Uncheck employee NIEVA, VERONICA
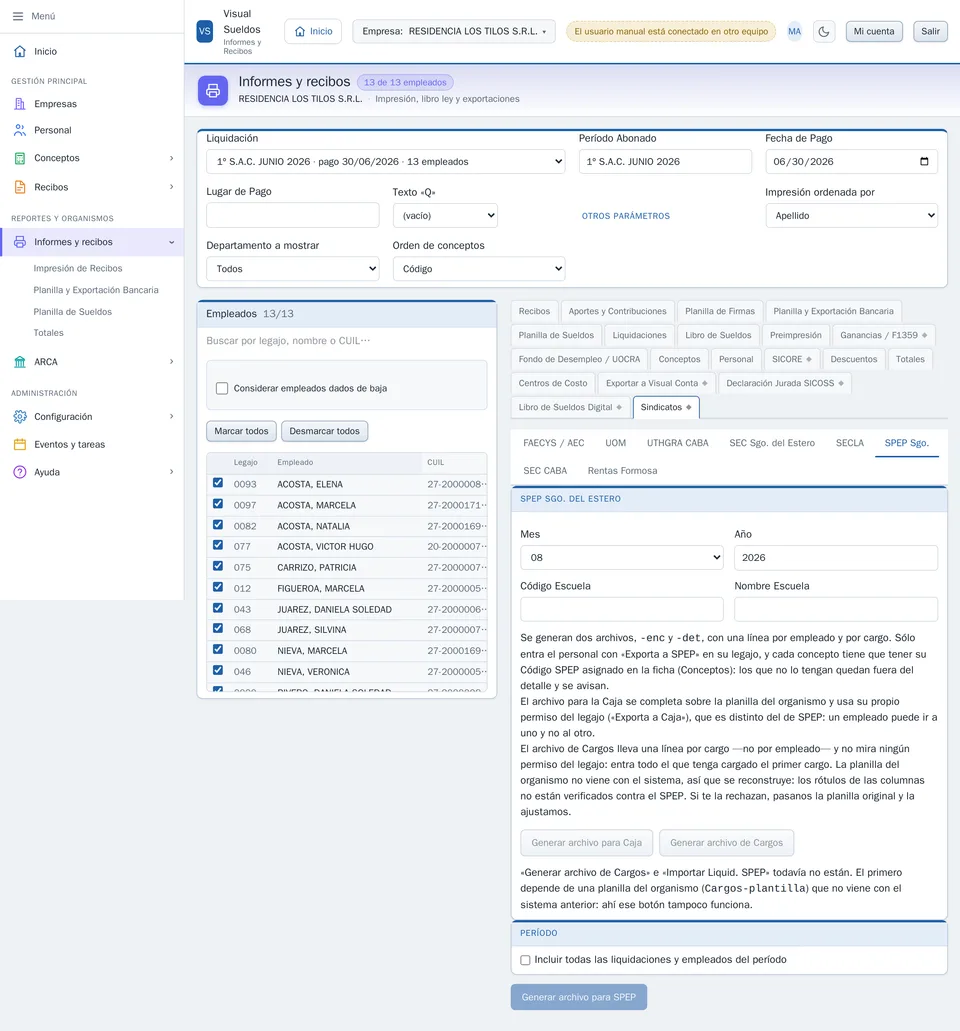960x1031 pixels. coord(218,671)
